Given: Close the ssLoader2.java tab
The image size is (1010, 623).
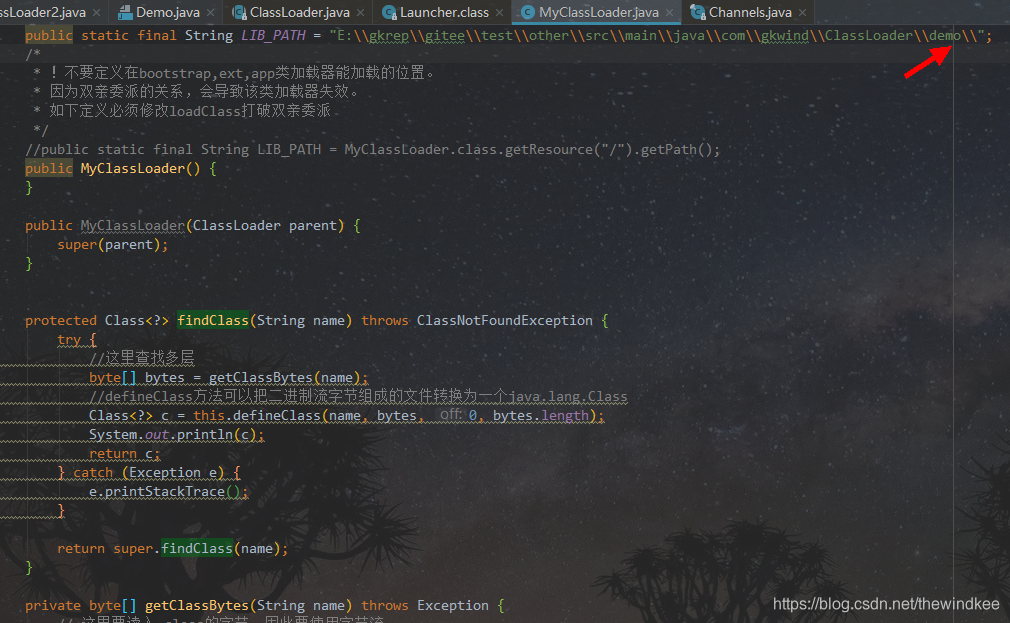Looking at the screenshot, I should [96, 12].
